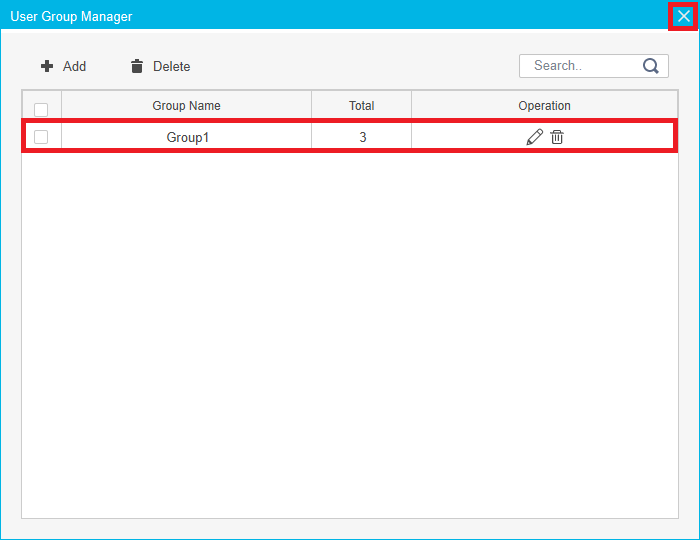The image size is (700, 540).
Task: Click blank space in Group1 Operation cell
Action: pyautogui.click(x=630, y=137)
